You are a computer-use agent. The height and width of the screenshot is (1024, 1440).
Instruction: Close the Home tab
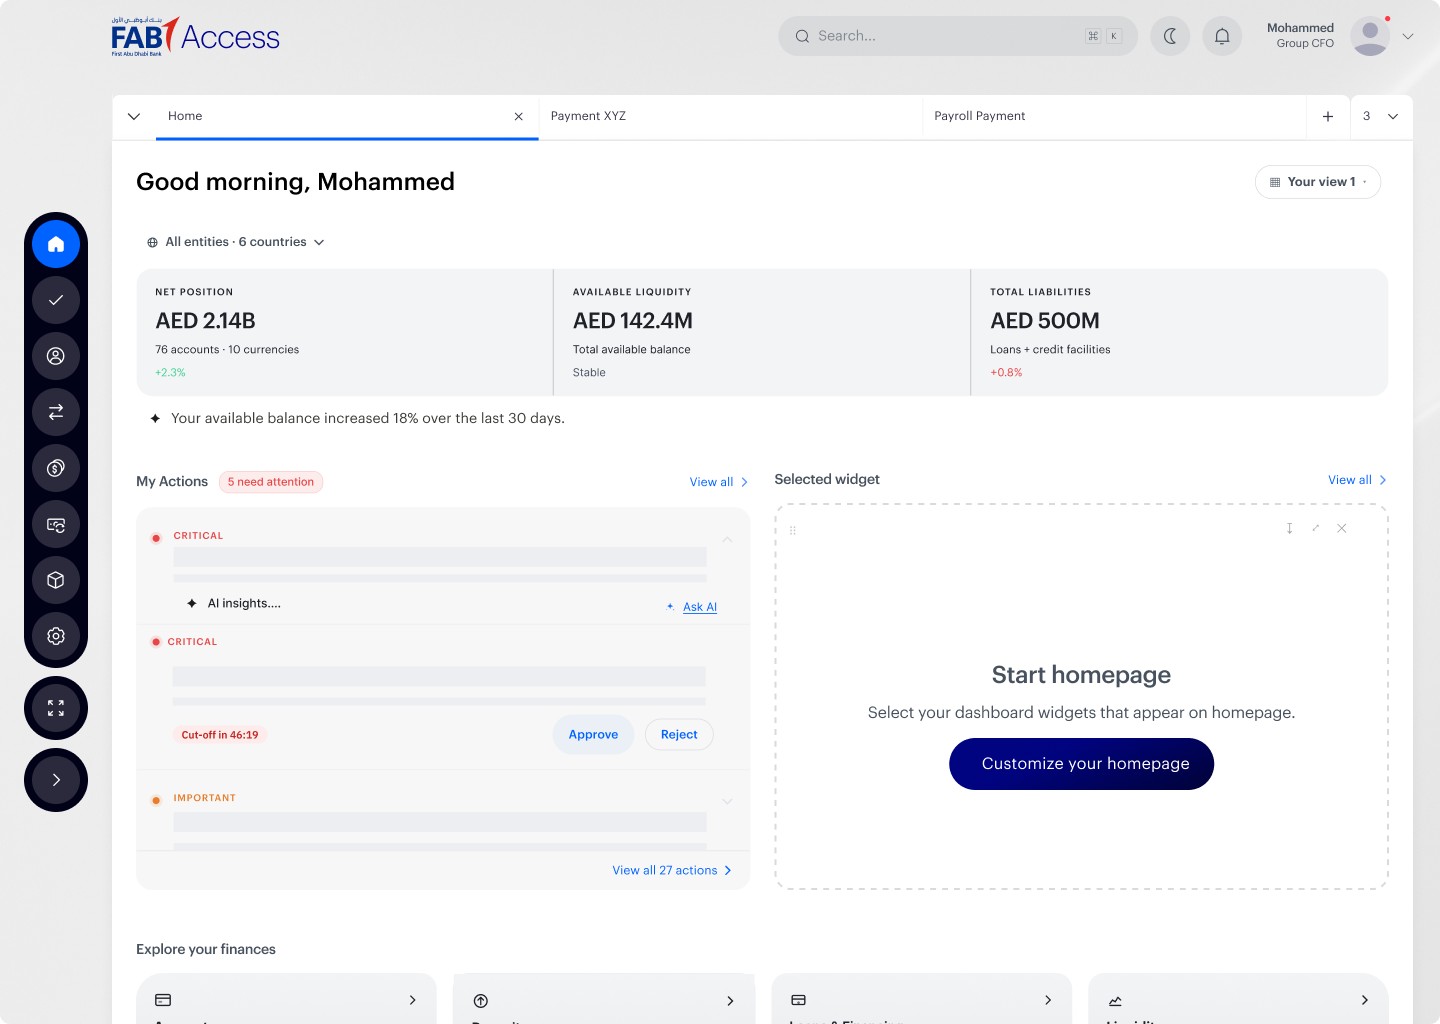pyautogui.click(x=519, y=117)
